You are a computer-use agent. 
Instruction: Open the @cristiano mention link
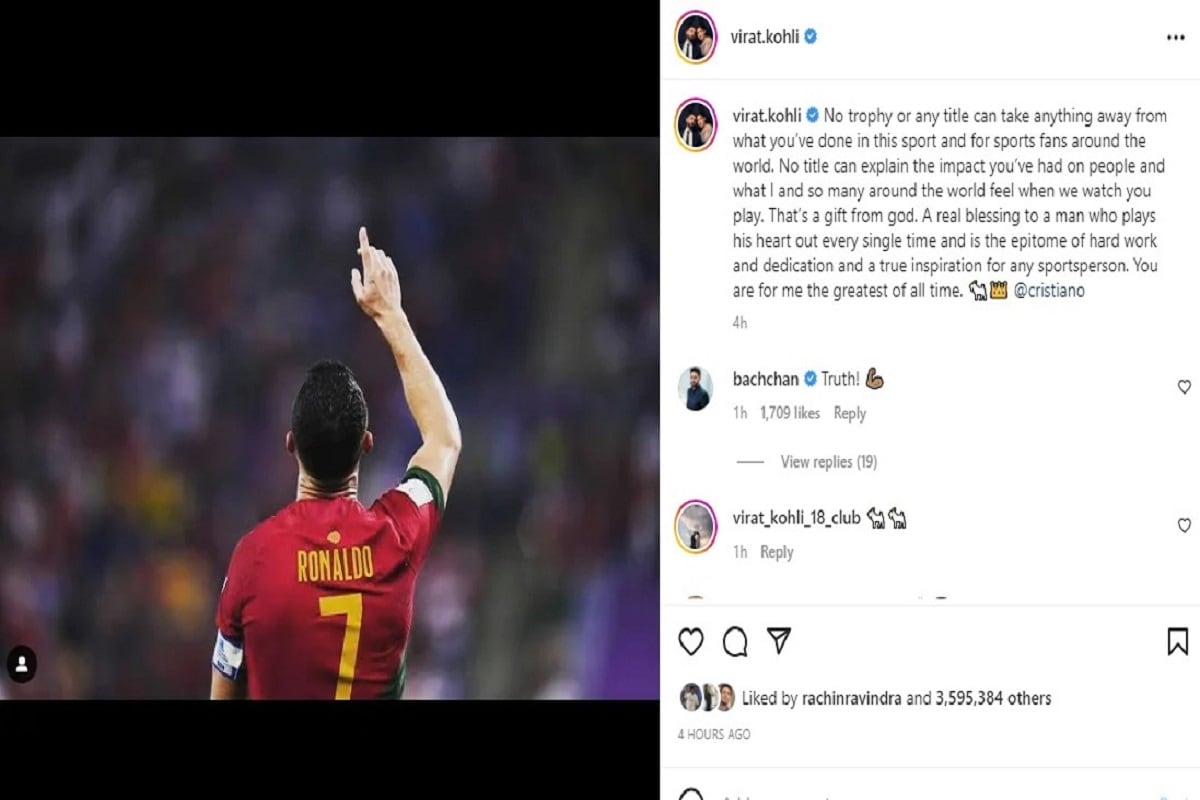point(1049,291)
